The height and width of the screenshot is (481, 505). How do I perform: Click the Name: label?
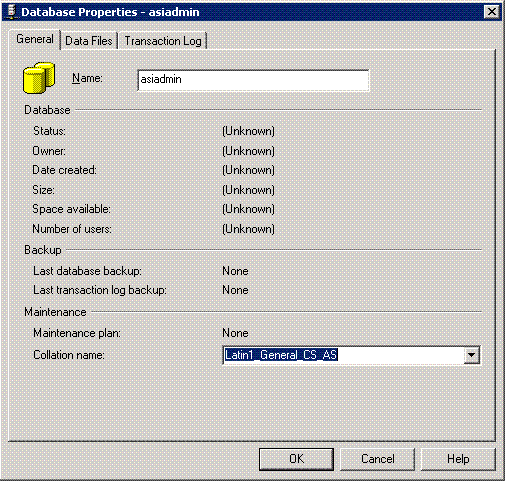87,78
